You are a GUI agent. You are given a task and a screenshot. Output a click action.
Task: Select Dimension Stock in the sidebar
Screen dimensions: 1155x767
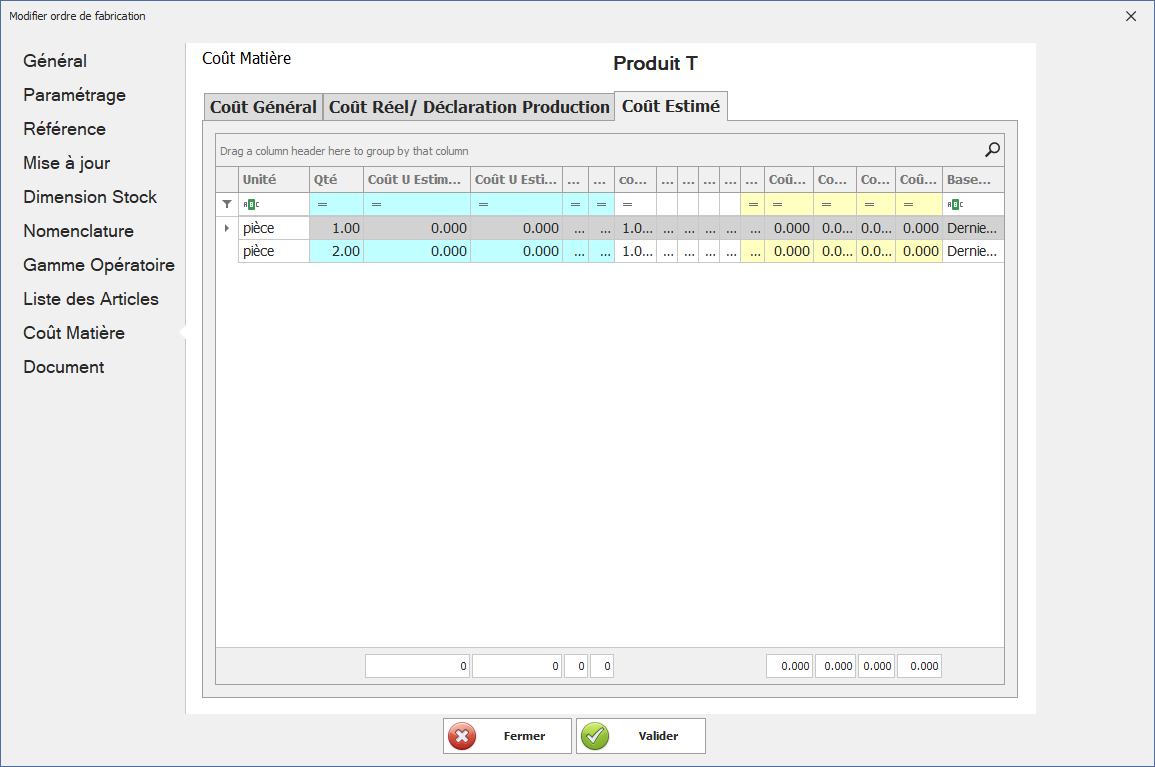(90, 197)
